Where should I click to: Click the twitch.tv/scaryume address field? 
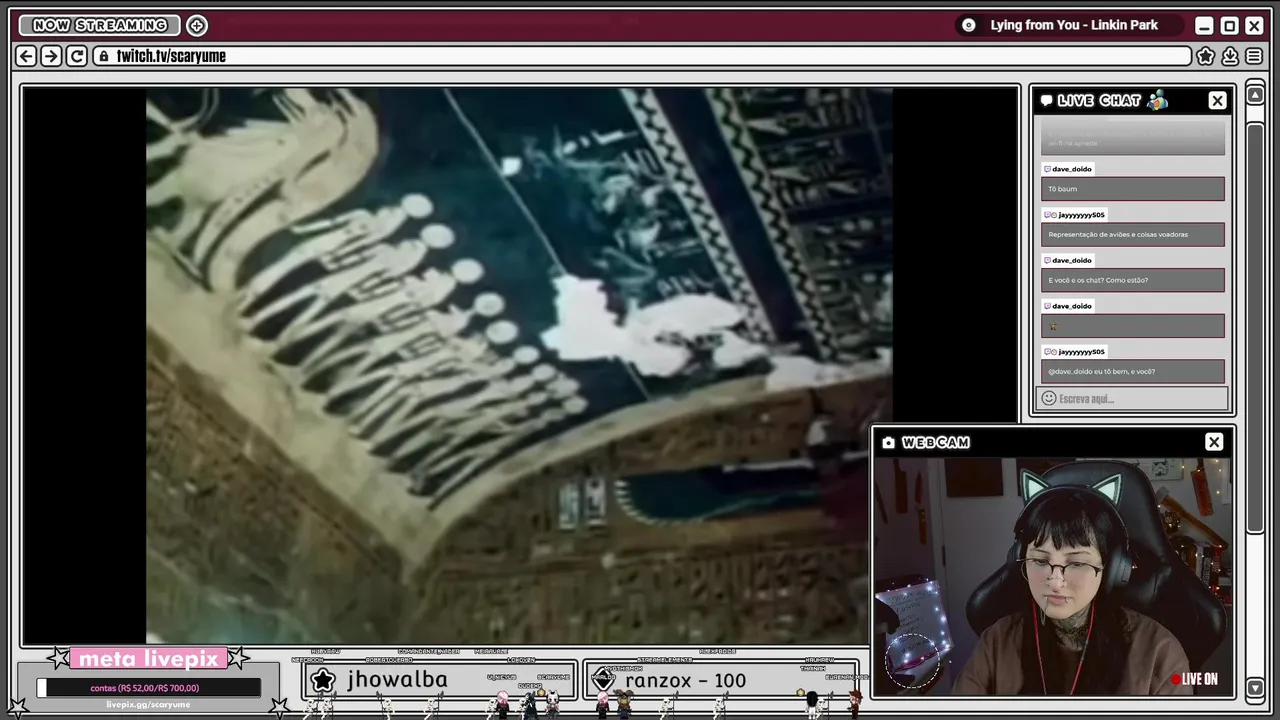pyautogui.click(x=642, y=56)
